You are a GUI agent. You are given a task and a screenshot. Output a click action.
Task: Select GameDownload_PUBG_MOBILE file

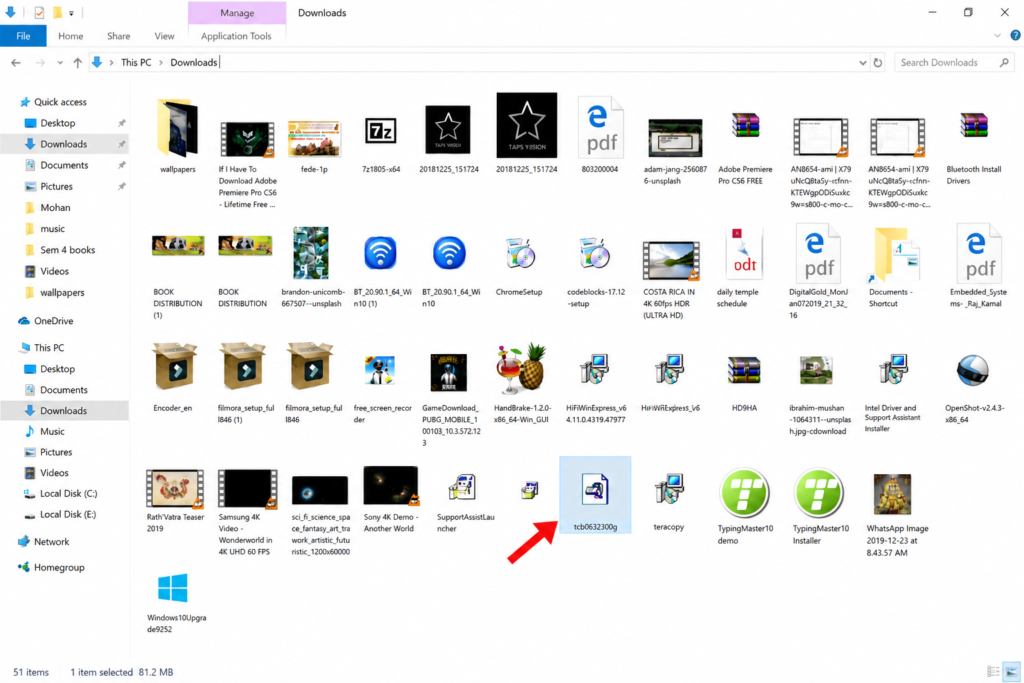pos(449,372)
